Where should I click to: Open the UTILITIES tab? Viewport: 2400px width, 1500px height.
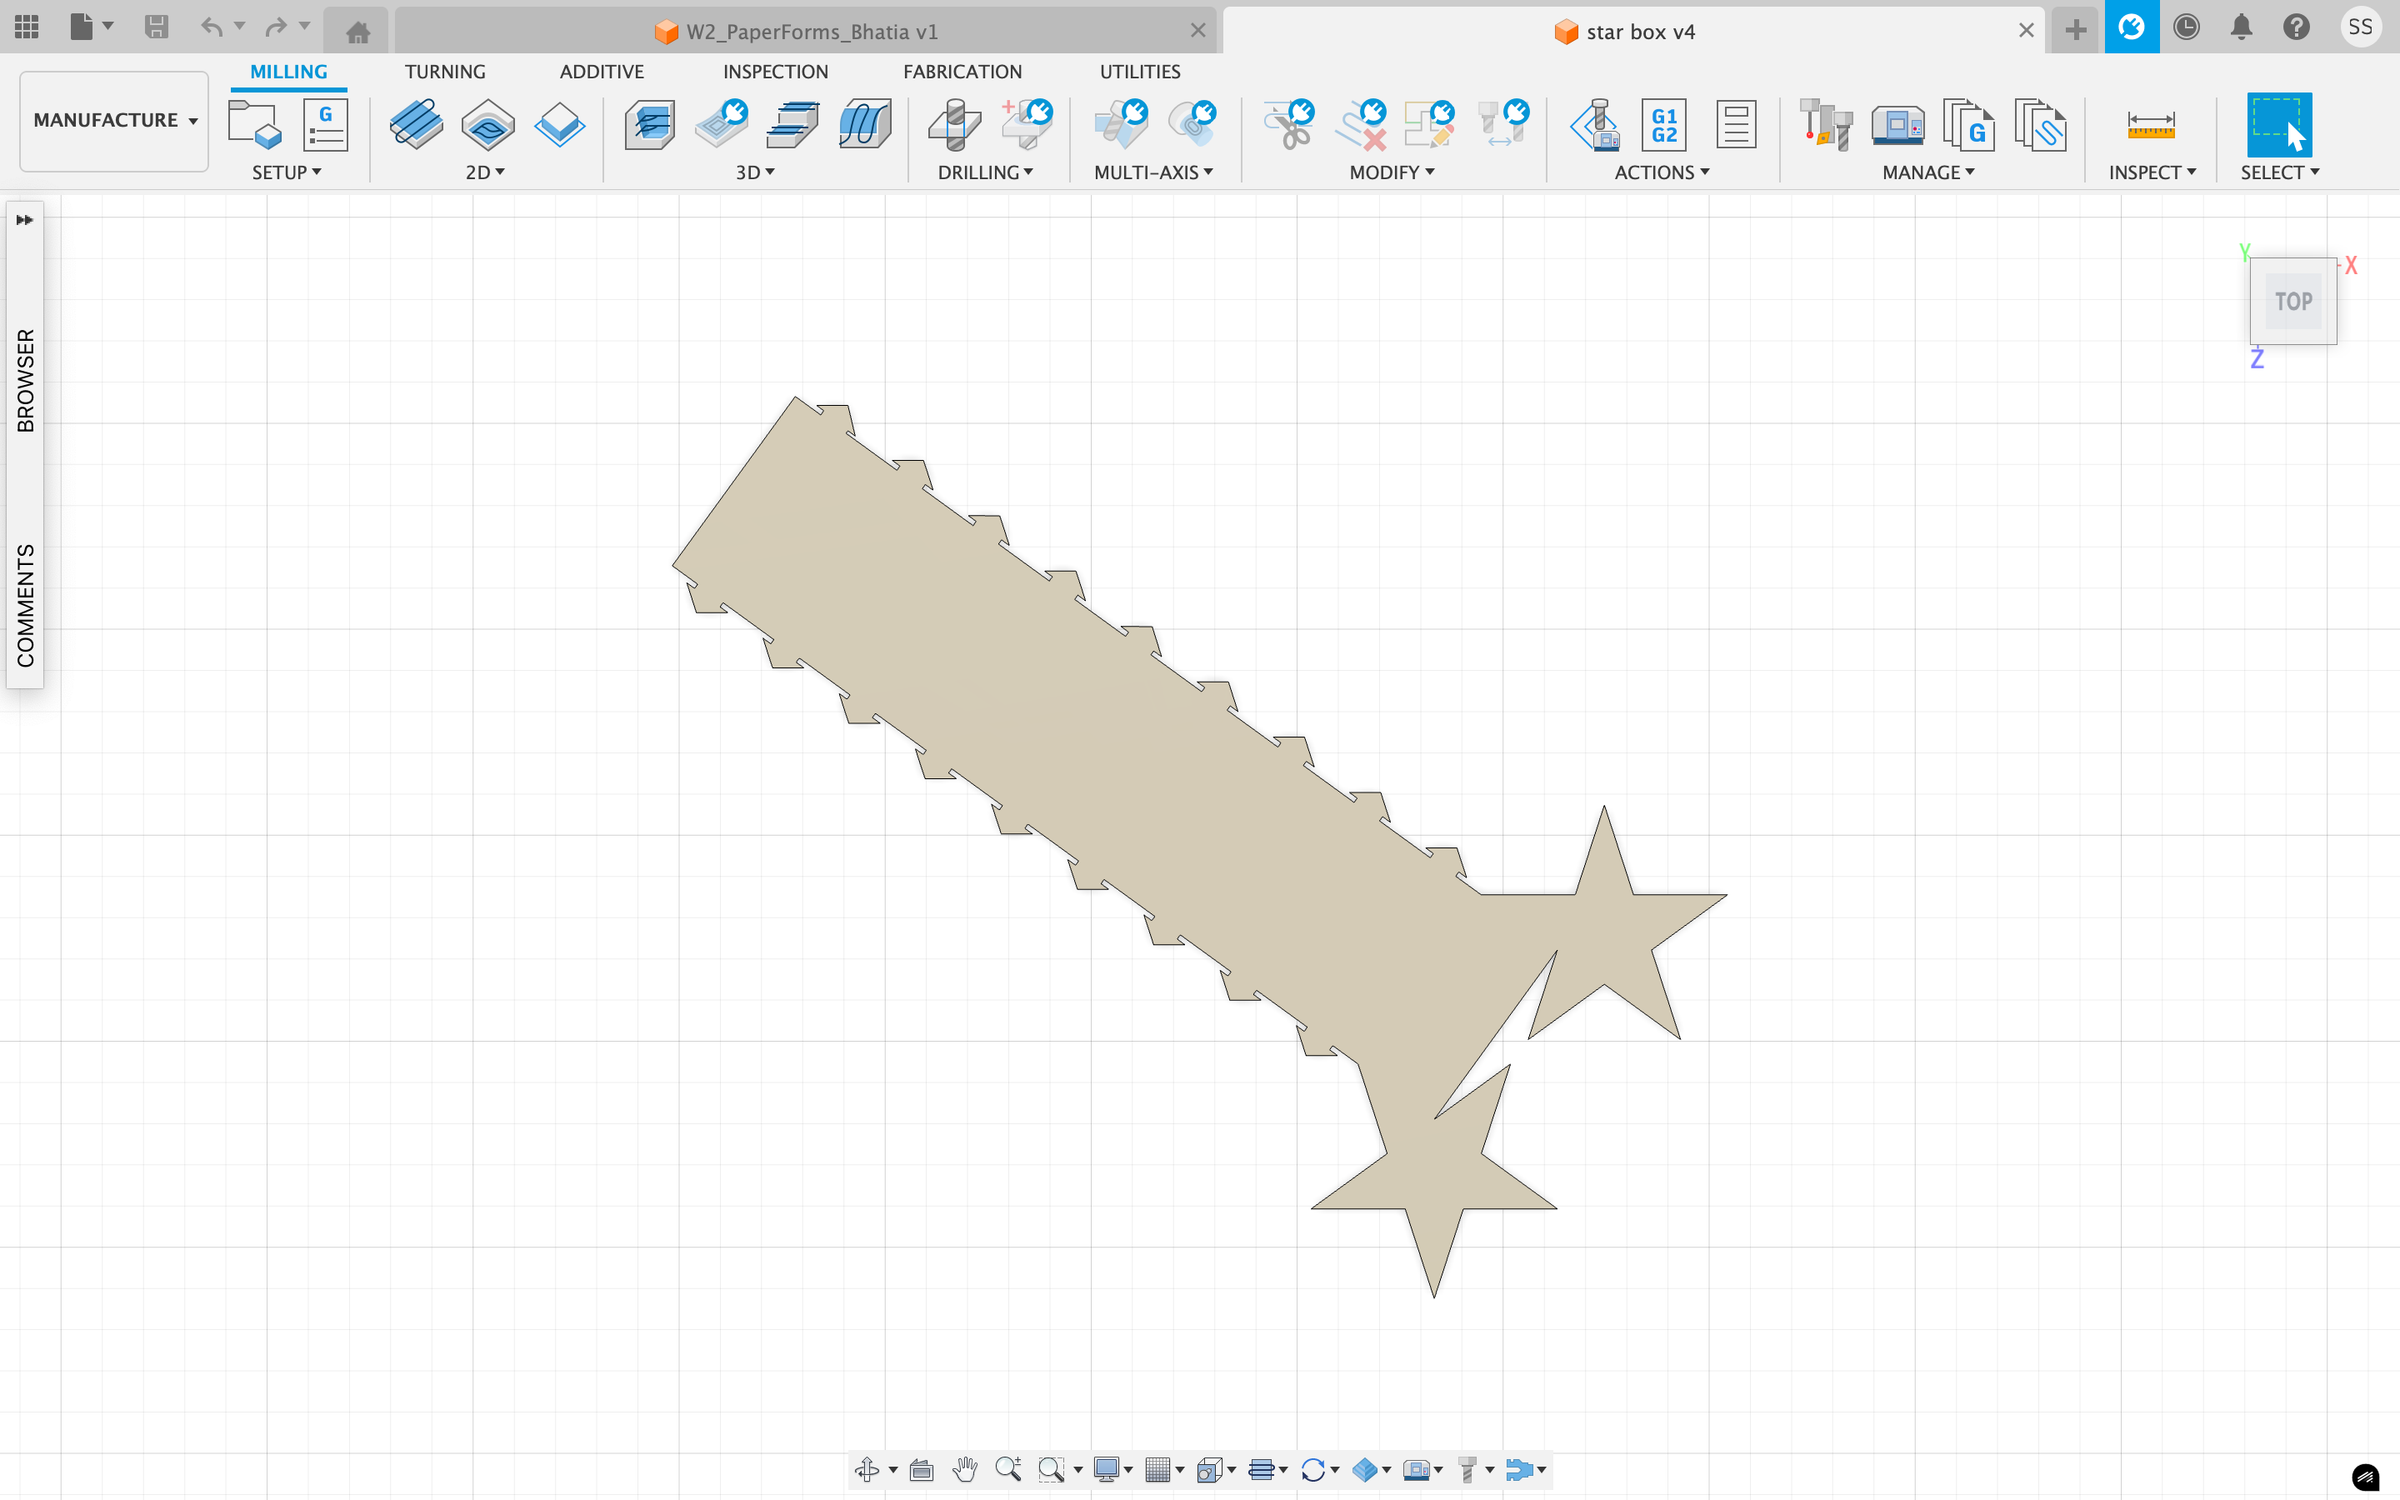pyautogui.click(x=1140, y=72)
